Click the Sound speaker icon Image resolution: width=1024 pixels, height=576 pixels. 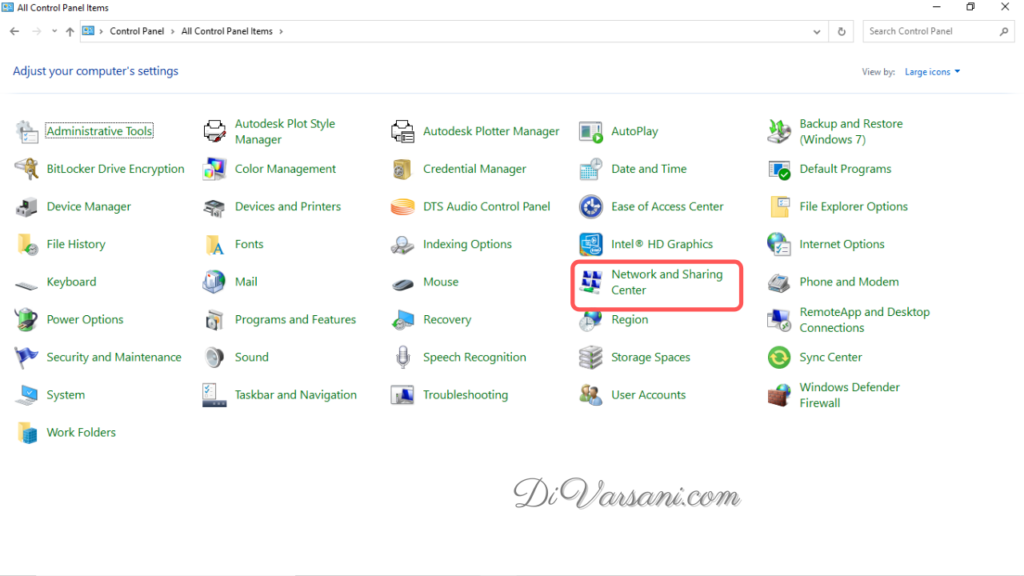[x=215, y=357]
